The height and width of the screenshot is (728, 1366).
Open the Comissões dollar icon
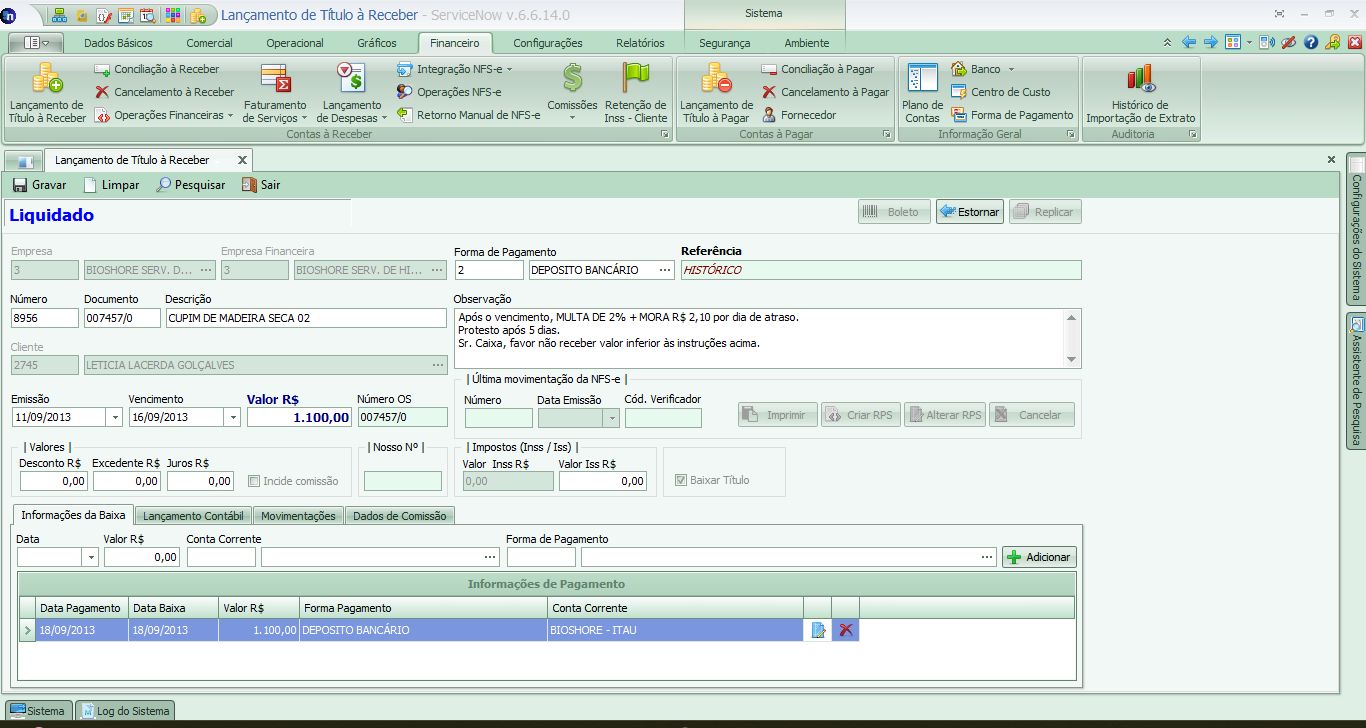tap(572, 79)
